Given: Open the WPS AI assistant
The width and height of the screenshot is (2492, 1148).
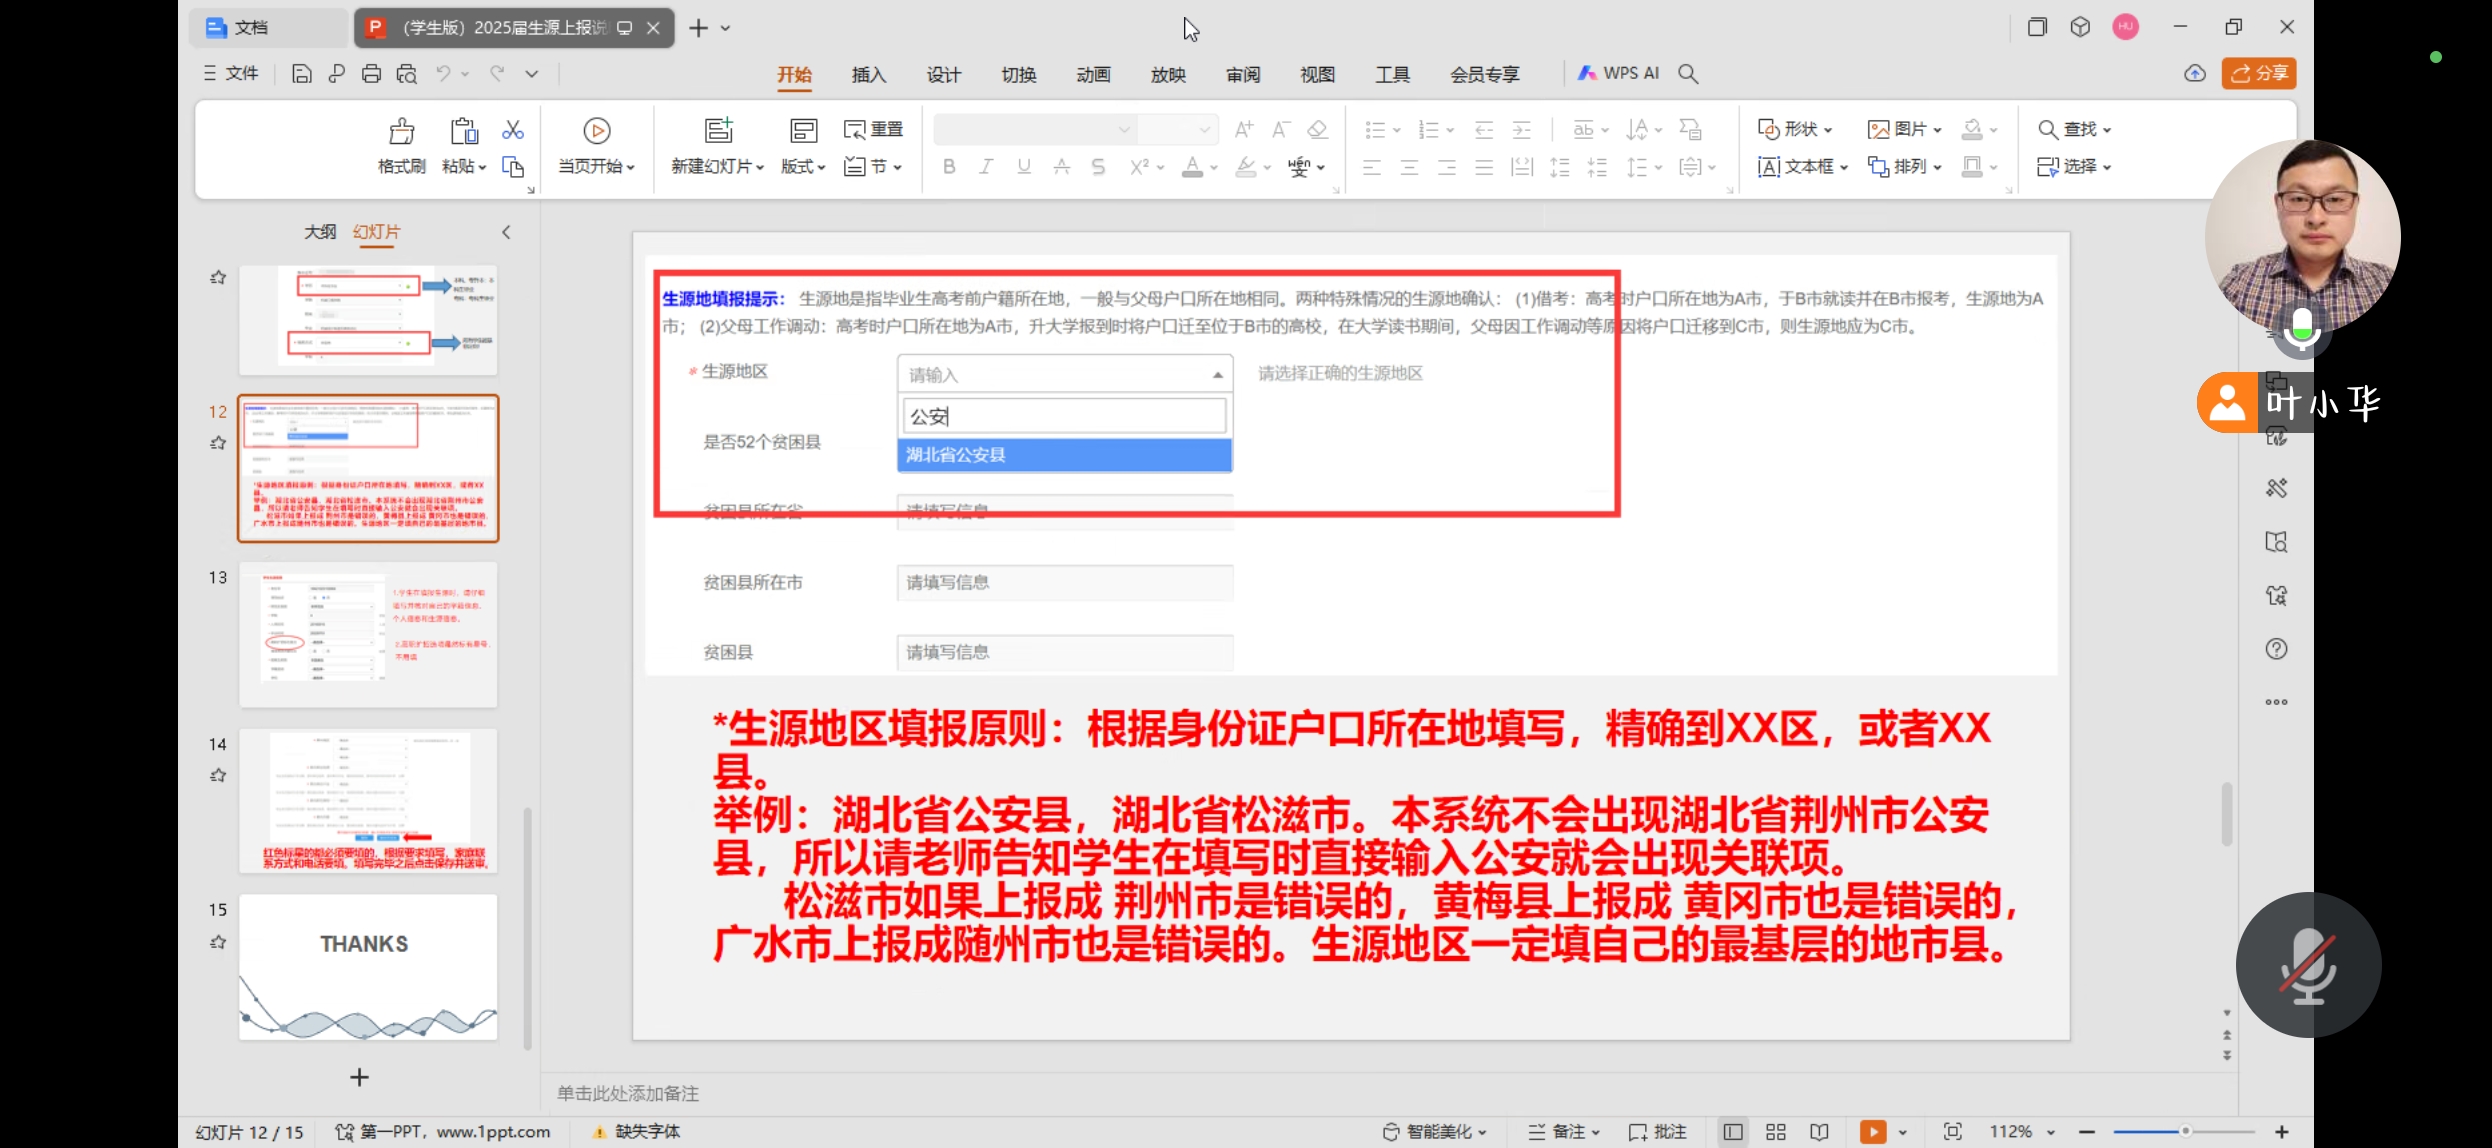Looking at the screenshot, I should click(x=1619, y=73).
